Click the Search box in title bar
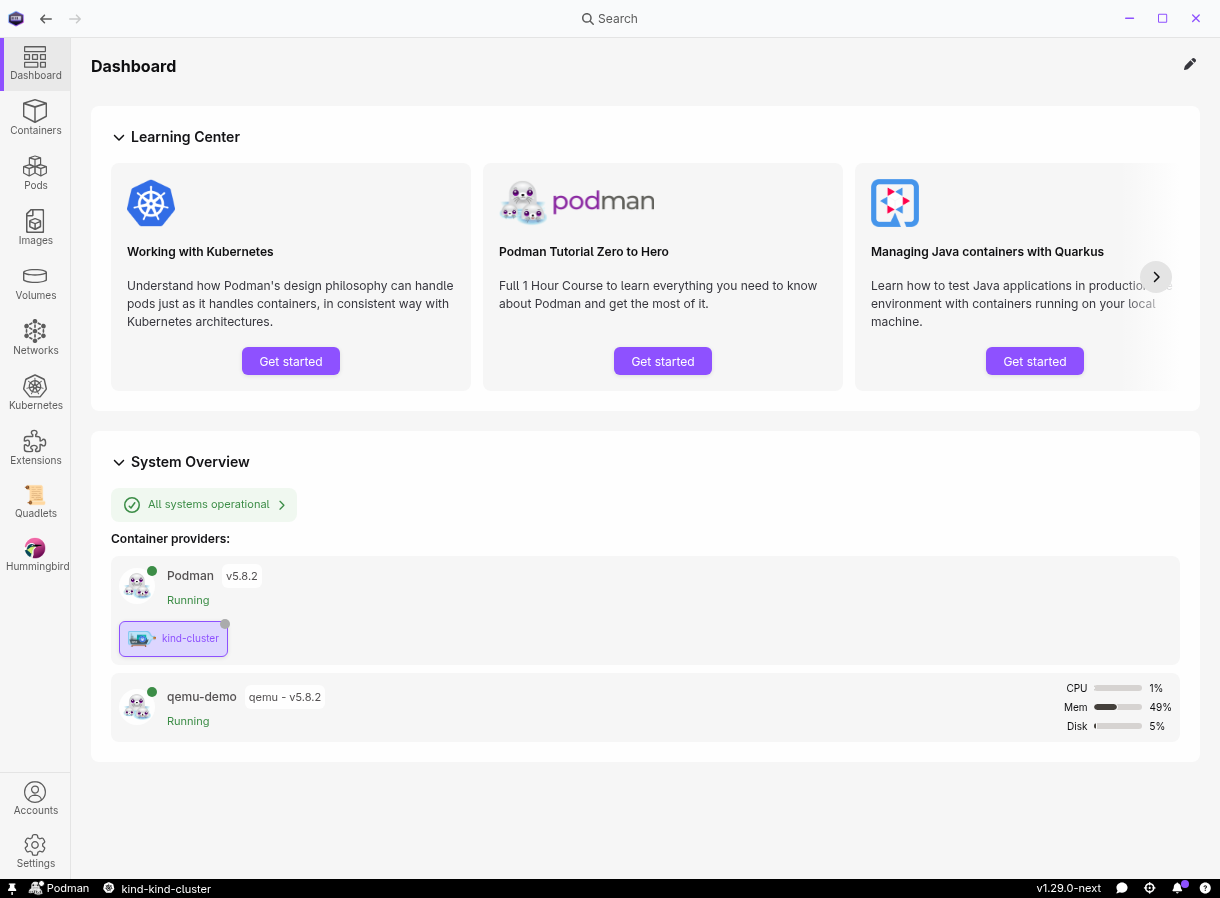The width and height of the screenshot is (1220, 898). click(x=610, y=18)
